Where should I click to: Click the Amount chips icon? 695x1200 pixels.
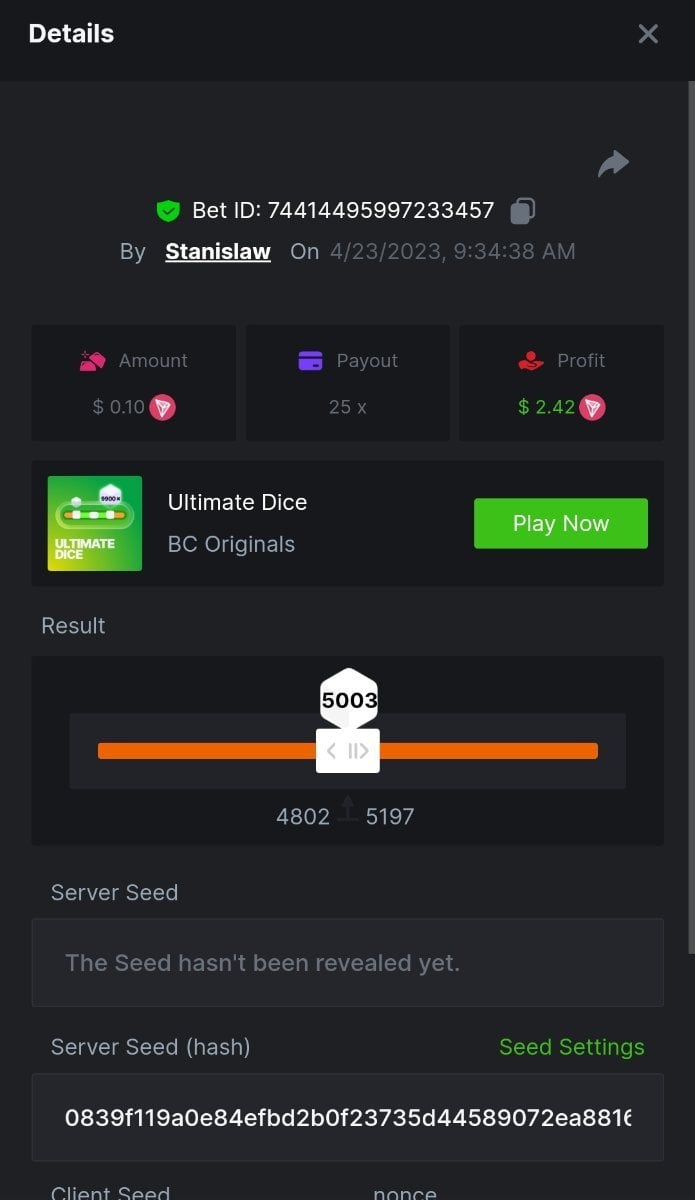coord(93,361)
